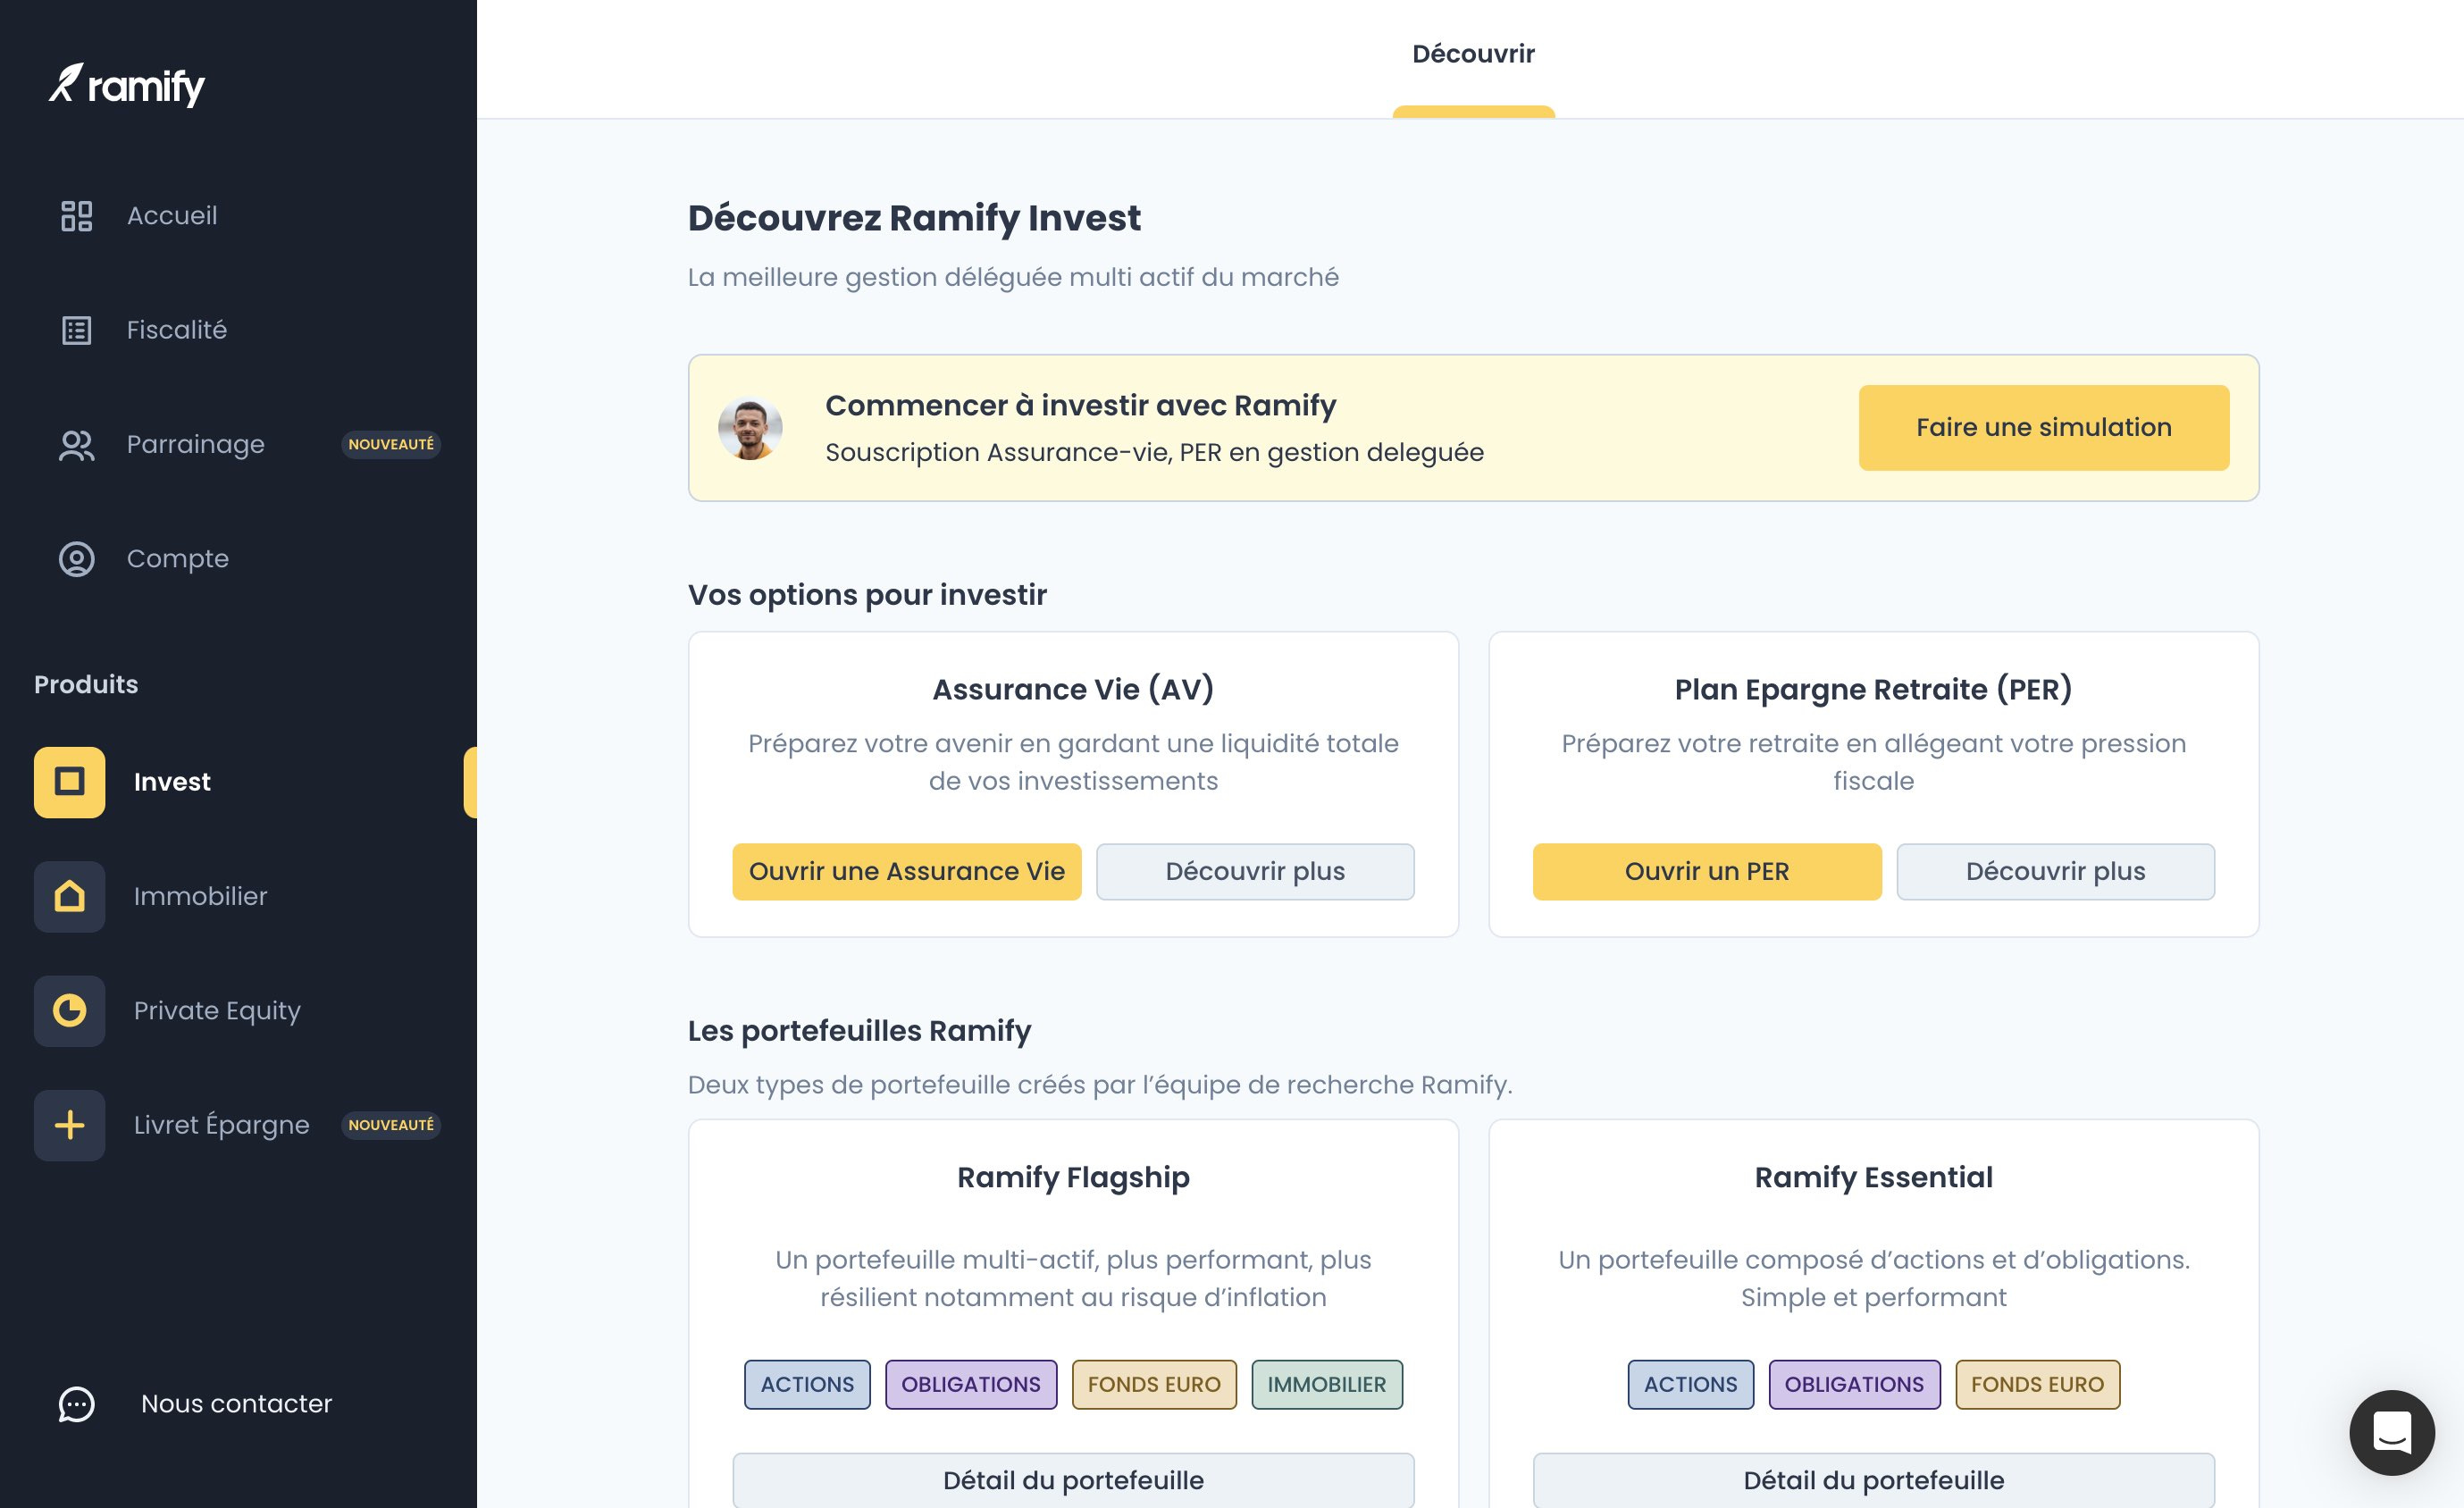Click FONDS EURO tag in Ramify Flagship
This screenshot has width=2464, height=1508.
(1154, 1385)
